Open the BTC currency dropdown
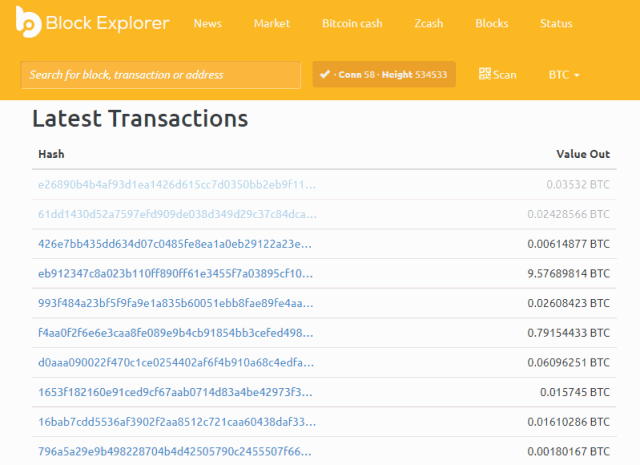Screen dimensions: 640x465 point(564,75)
